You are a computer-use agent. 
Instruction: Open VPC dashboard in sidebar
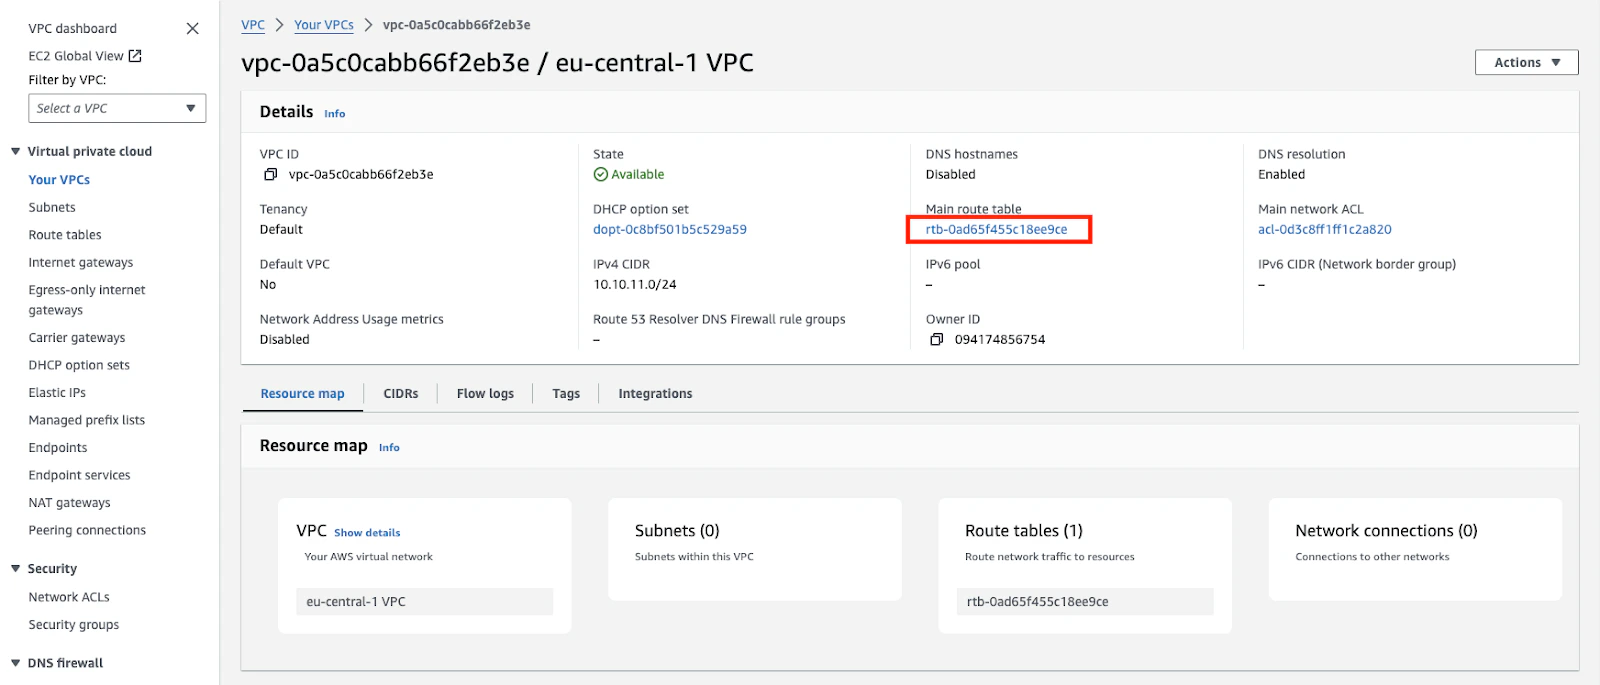click(x=72, y=29)
